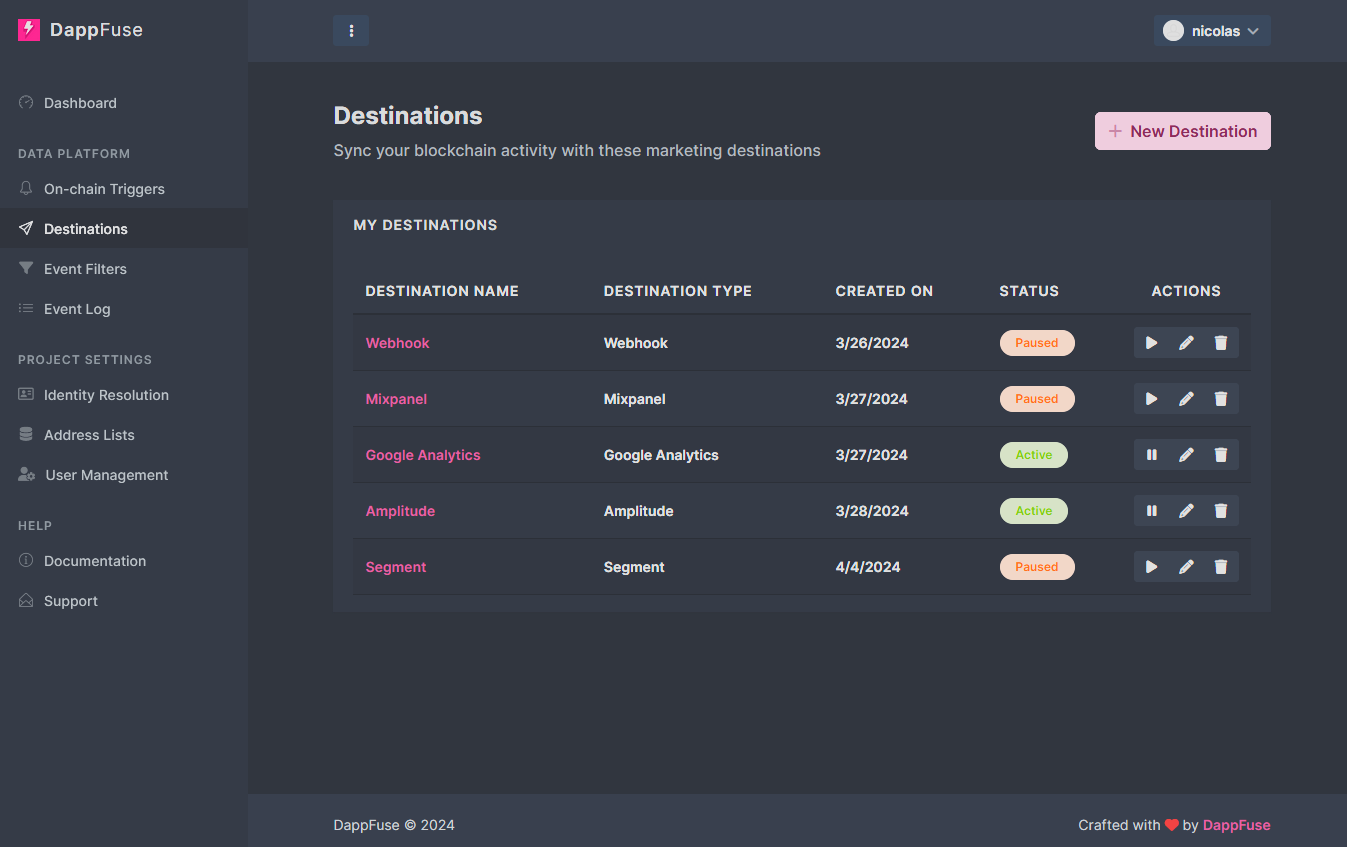Viewport: 1347px width, 847px height.
Task: Delete the Segment destination trash icon
Action: 1221,567
